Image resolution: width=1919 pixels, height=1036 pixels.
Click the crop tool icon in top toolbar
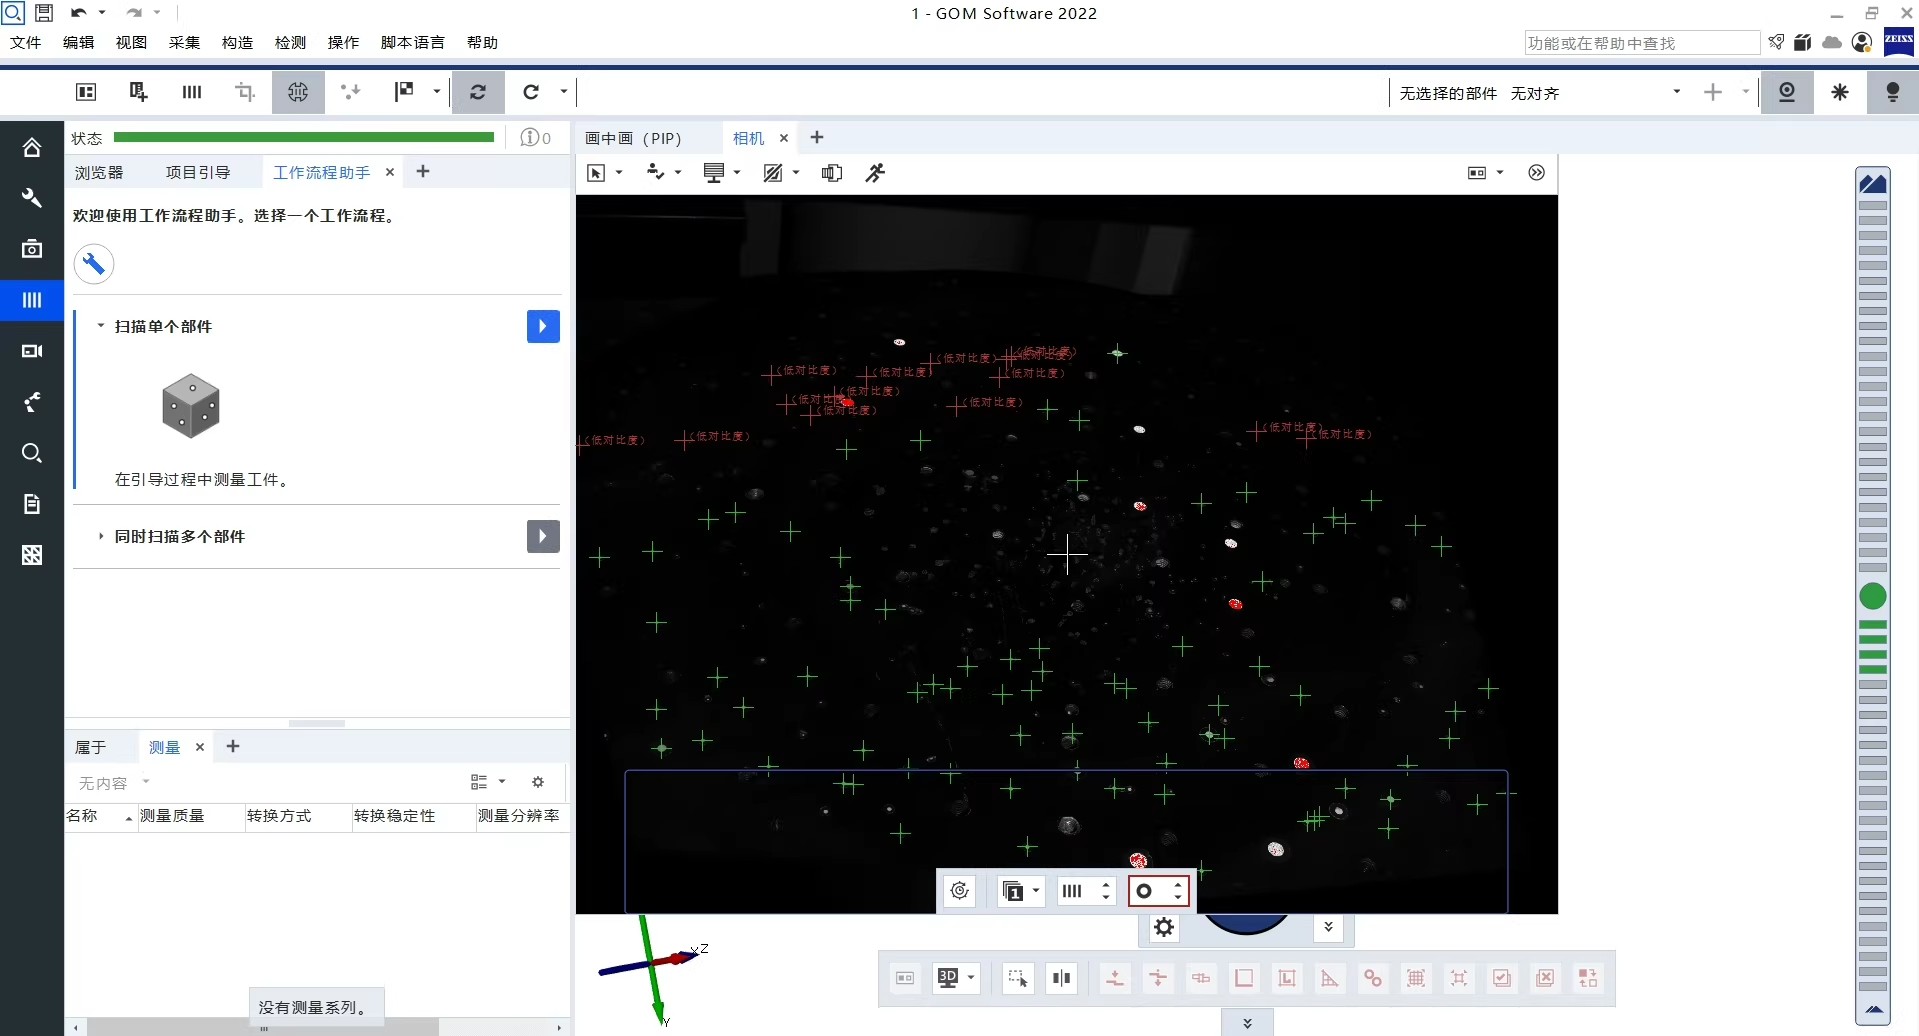245,92
